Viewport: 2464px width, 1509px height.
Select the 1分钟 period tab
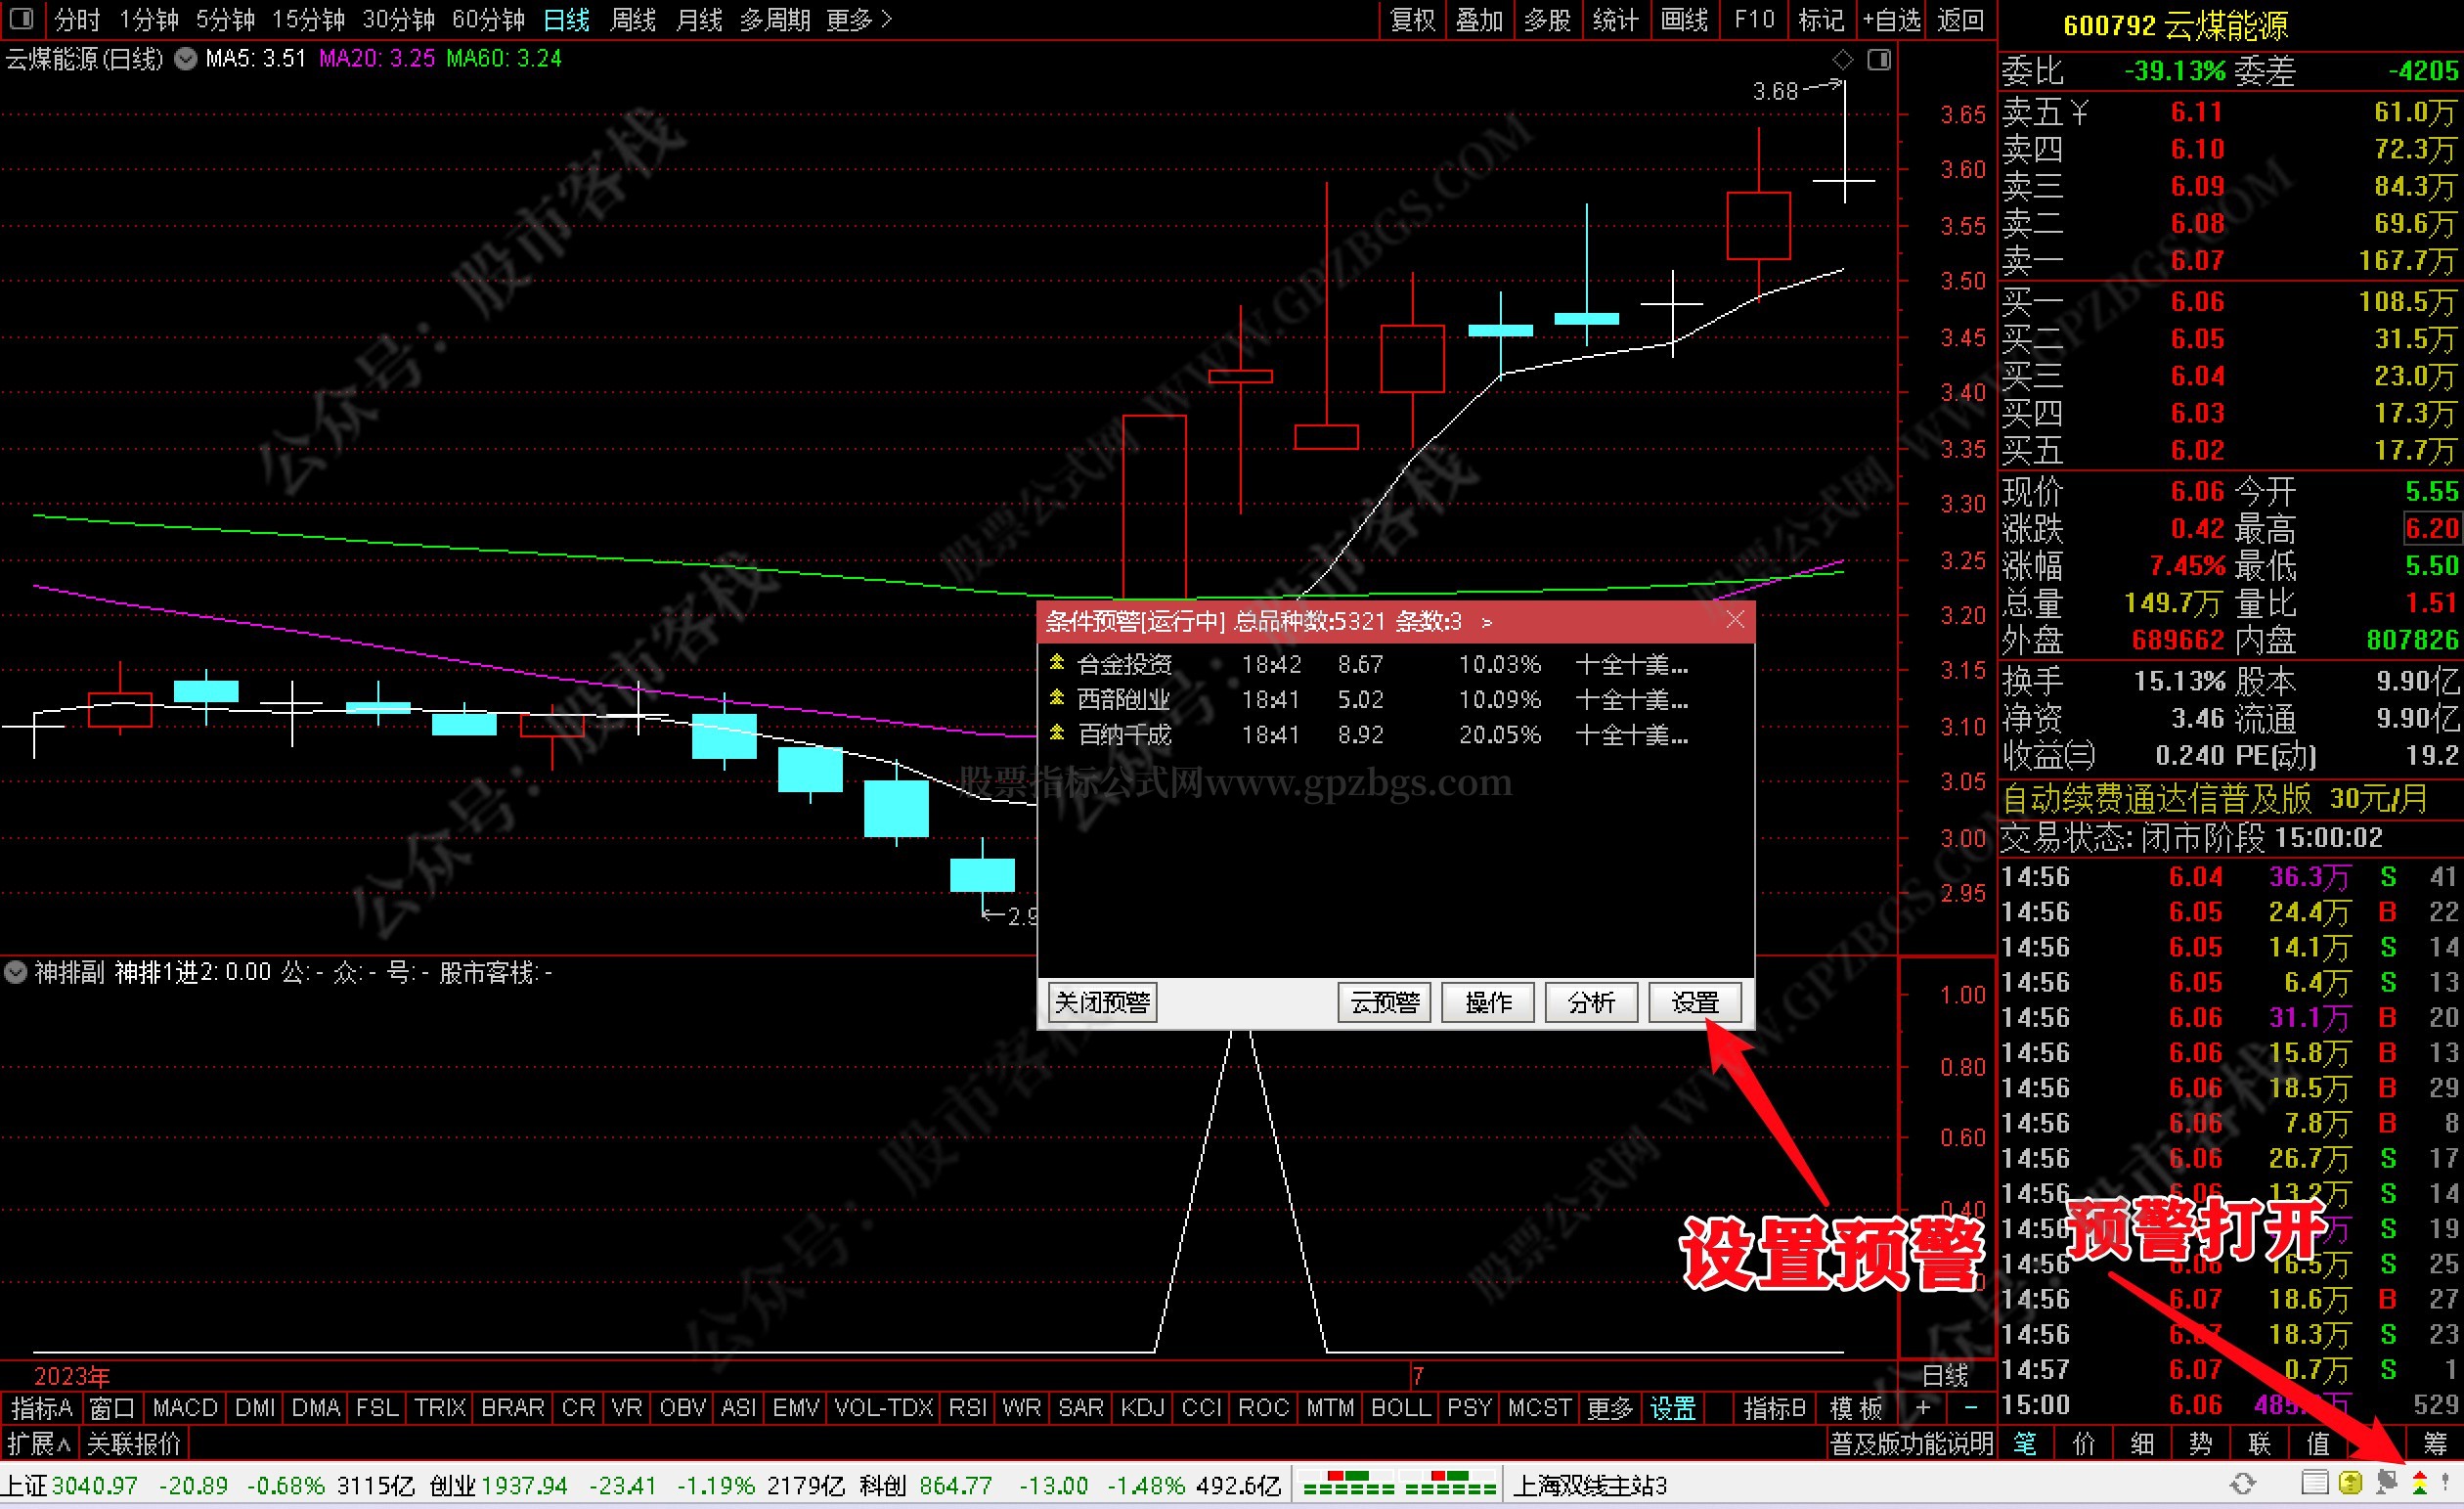(x=148, y=19)
